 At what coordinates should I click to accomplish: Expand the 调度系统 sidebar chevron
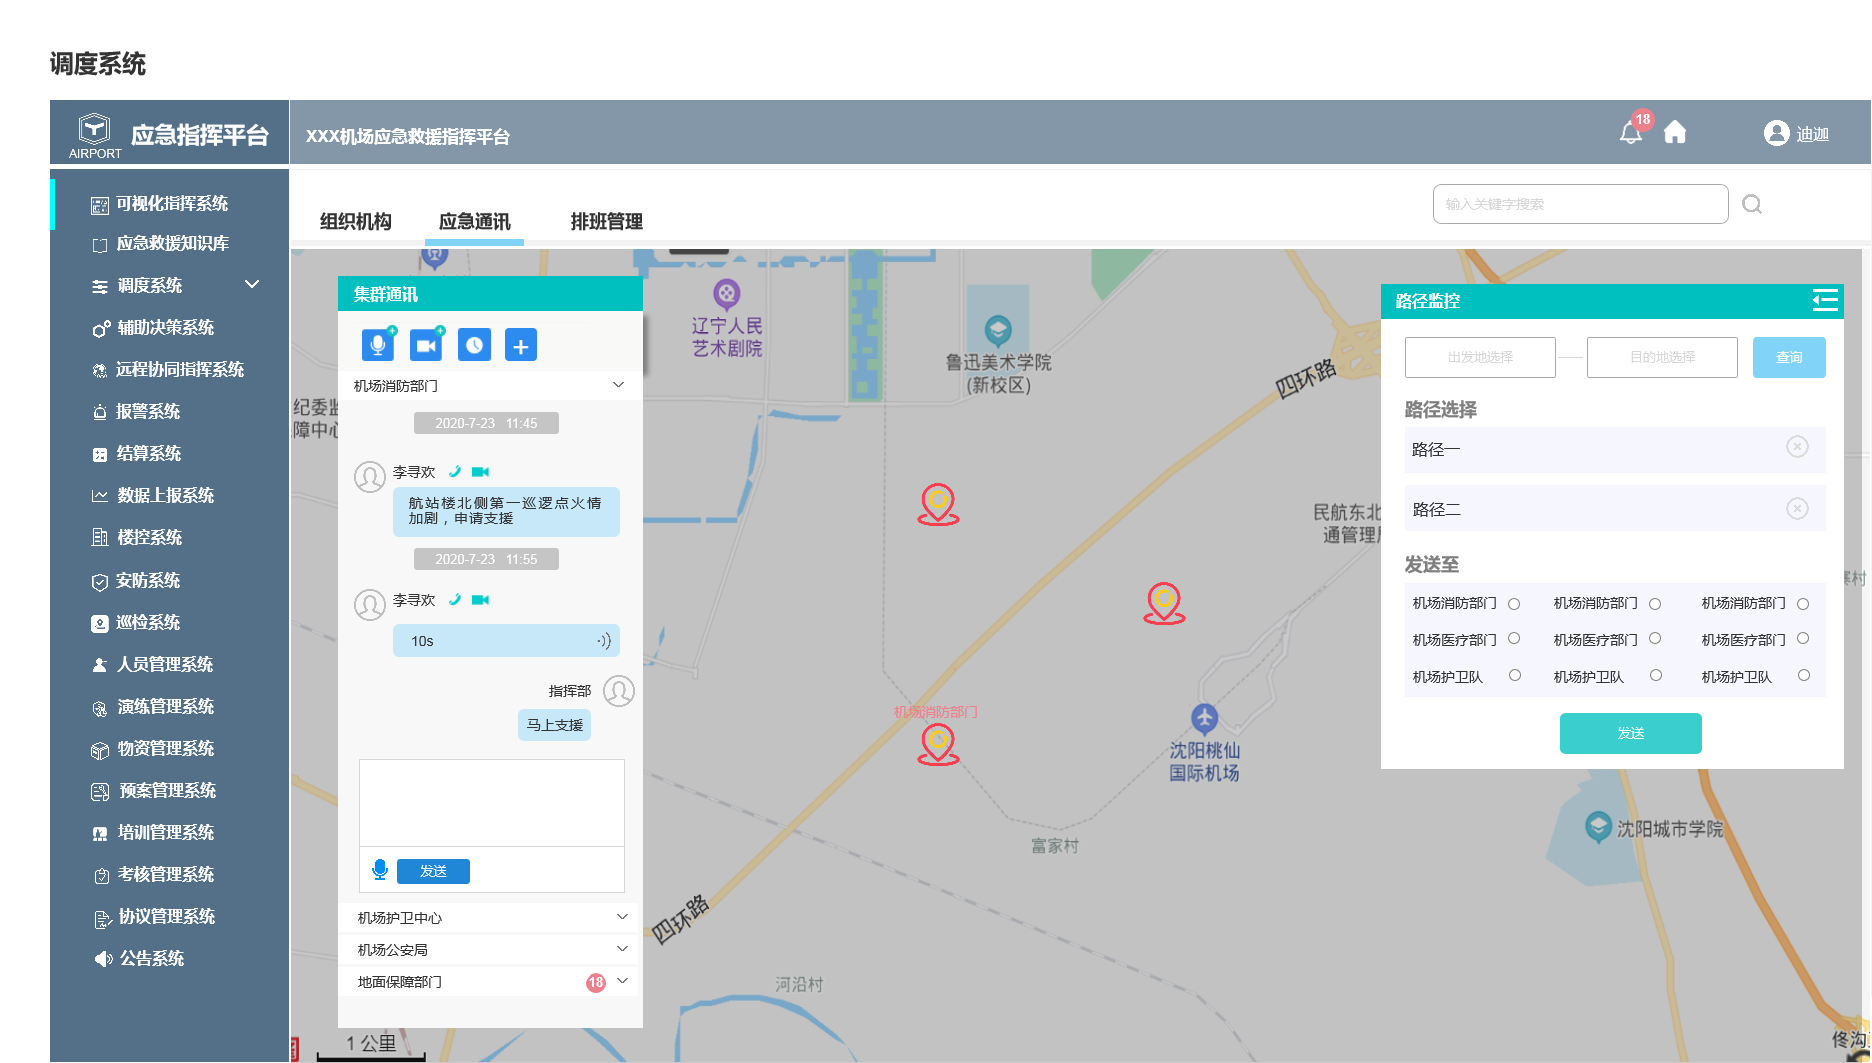click(252, 284)
